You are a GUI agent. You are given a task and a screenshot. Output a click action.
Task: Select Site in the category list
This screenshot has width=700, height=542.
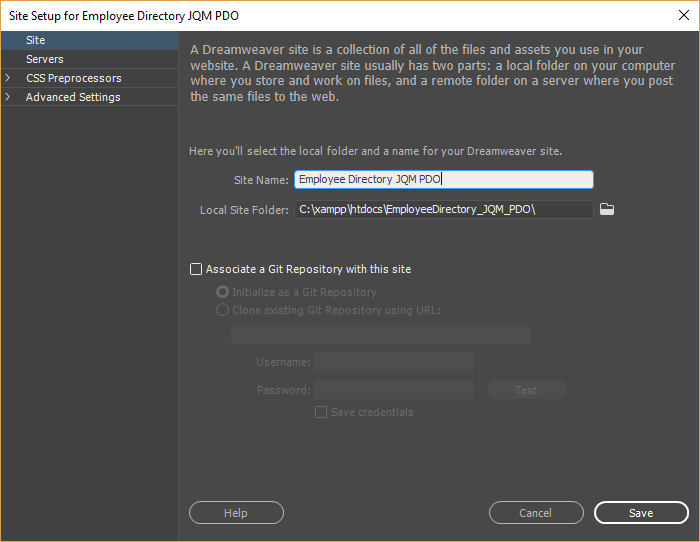[x=36, y=40]
